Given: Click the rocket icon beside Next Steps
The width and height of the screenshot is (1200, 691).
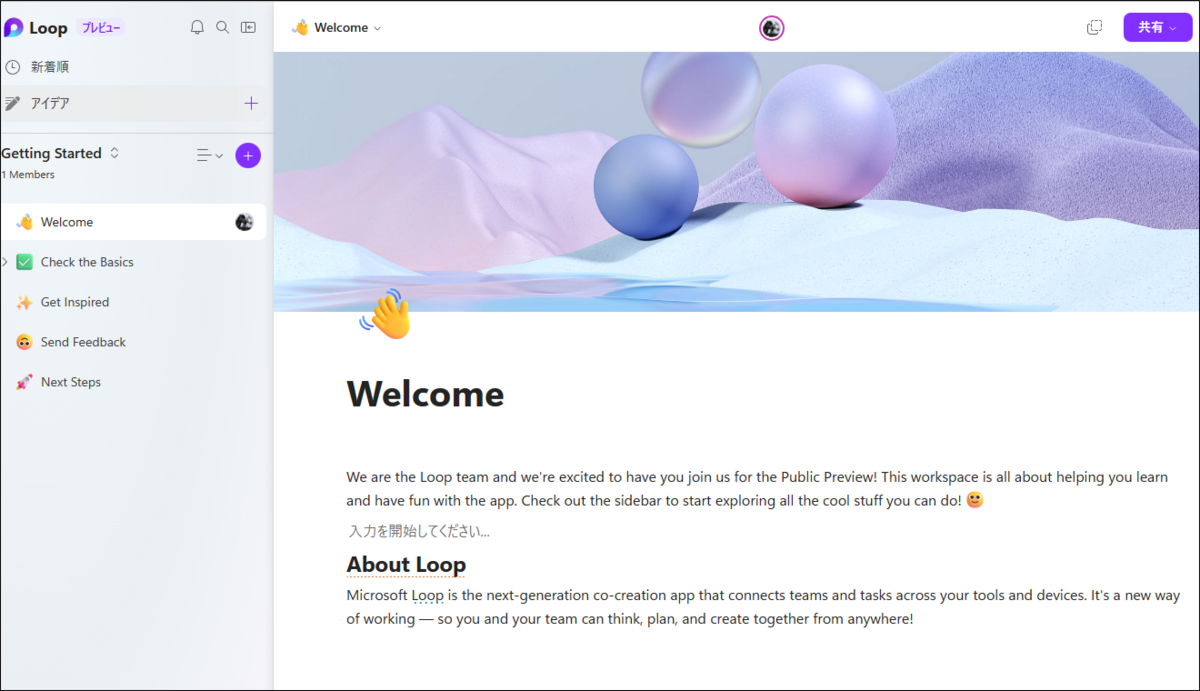Looking at the screenshot, I should pyautogui.click(x=25, y=382).
